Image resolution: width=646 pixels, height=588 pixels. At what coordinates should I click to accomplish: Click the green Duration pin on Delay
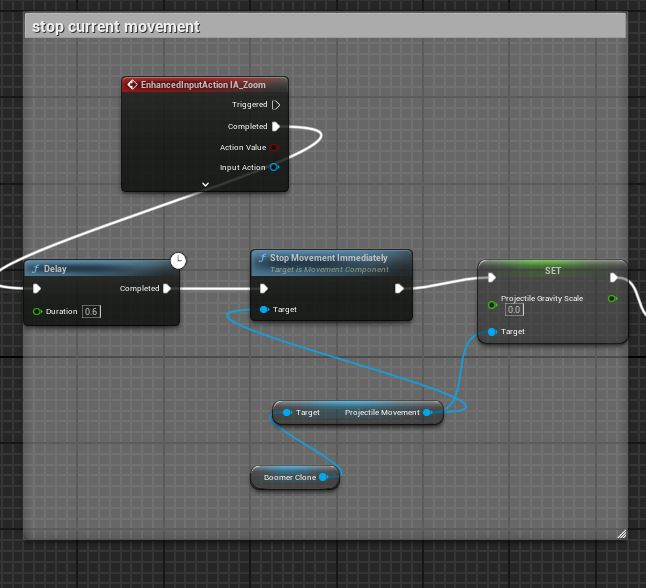coord(37,312)
